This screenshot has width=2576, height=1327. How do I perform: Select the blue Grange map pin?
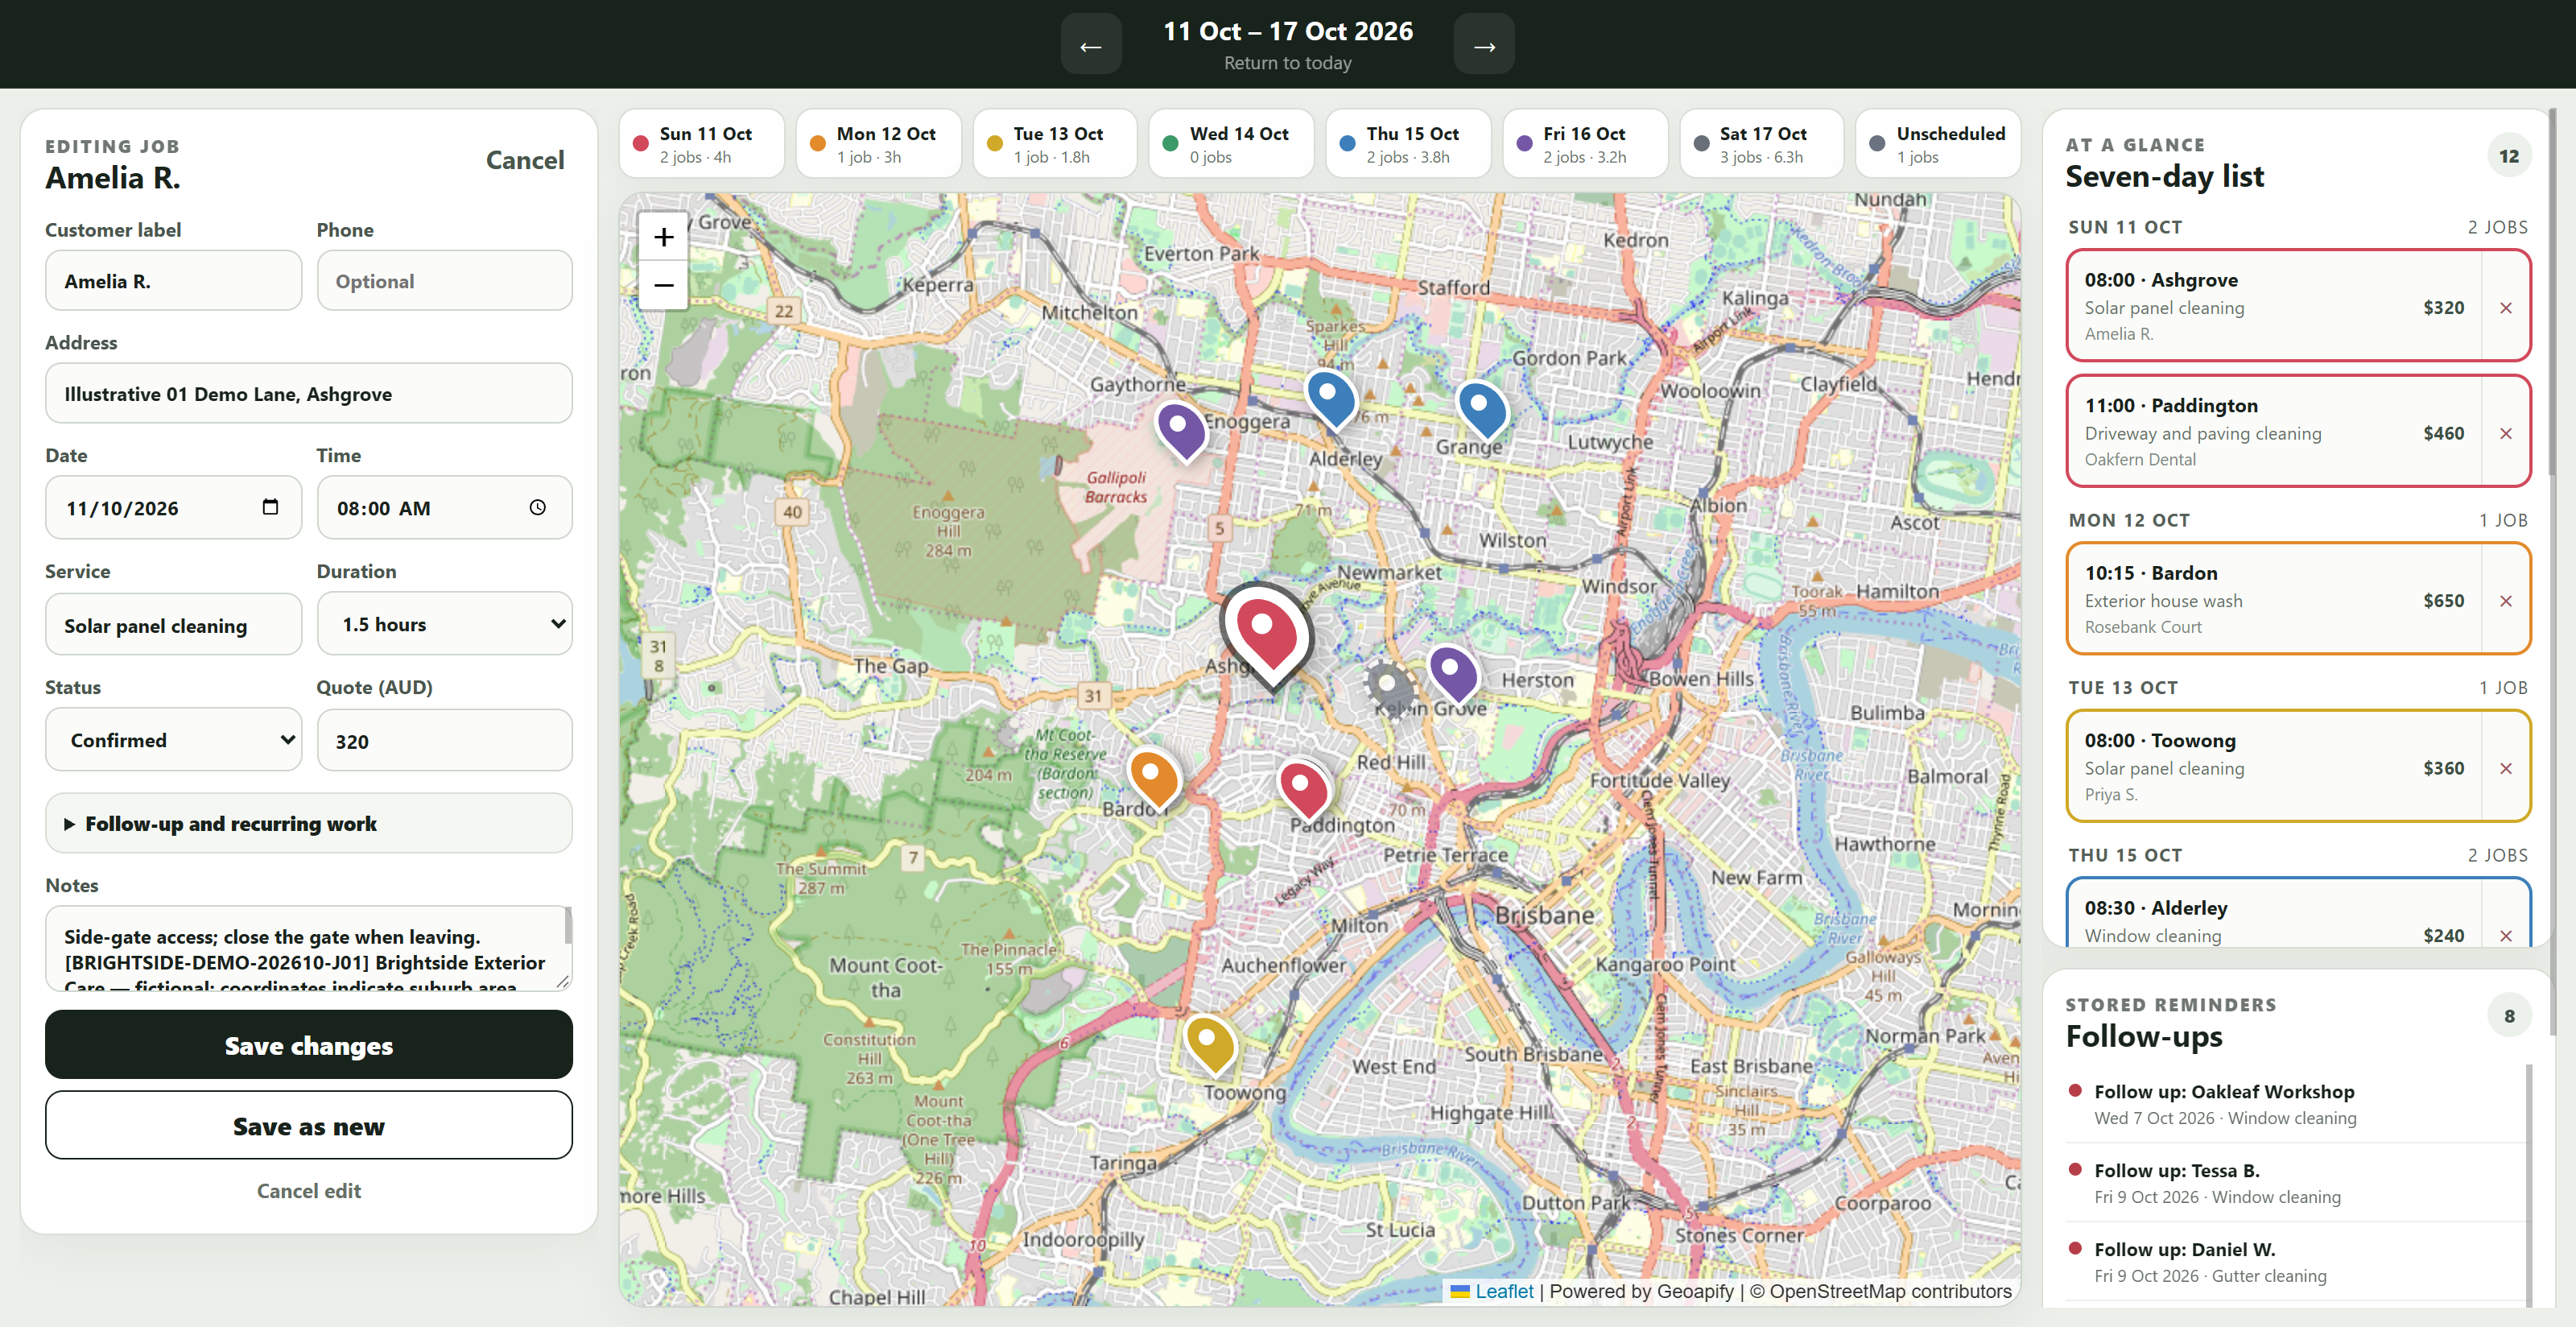(x=1482, y=408)
